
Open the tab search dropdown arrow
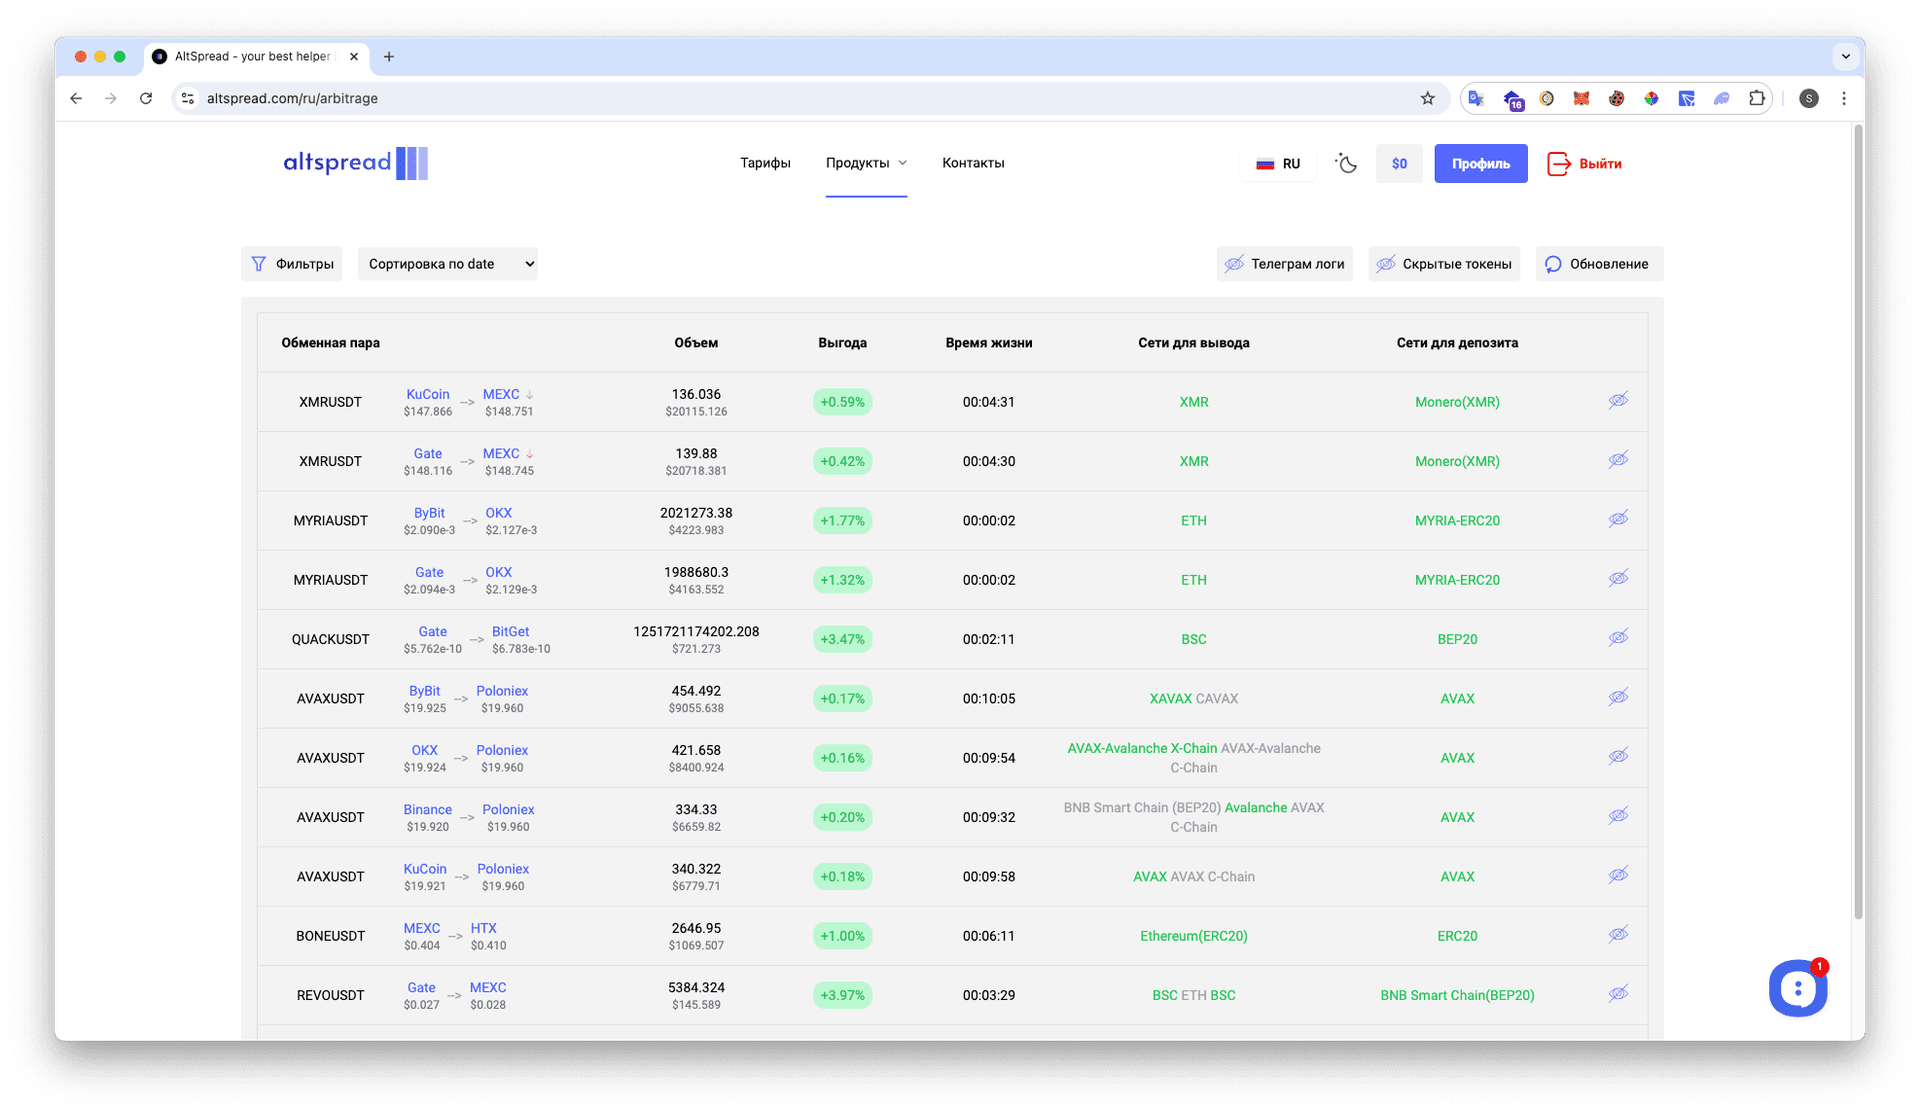[1846, 57]
